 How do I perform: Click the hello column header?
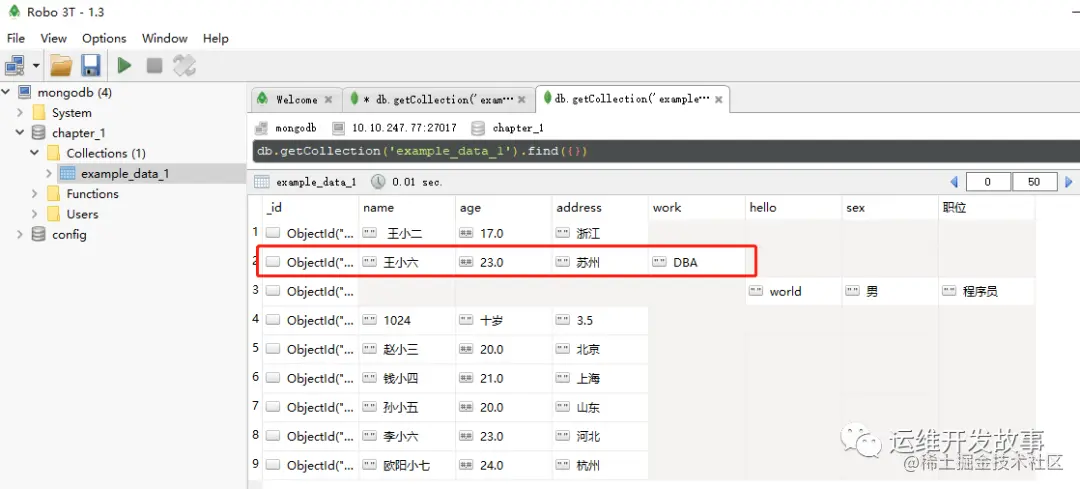[793, 207]
